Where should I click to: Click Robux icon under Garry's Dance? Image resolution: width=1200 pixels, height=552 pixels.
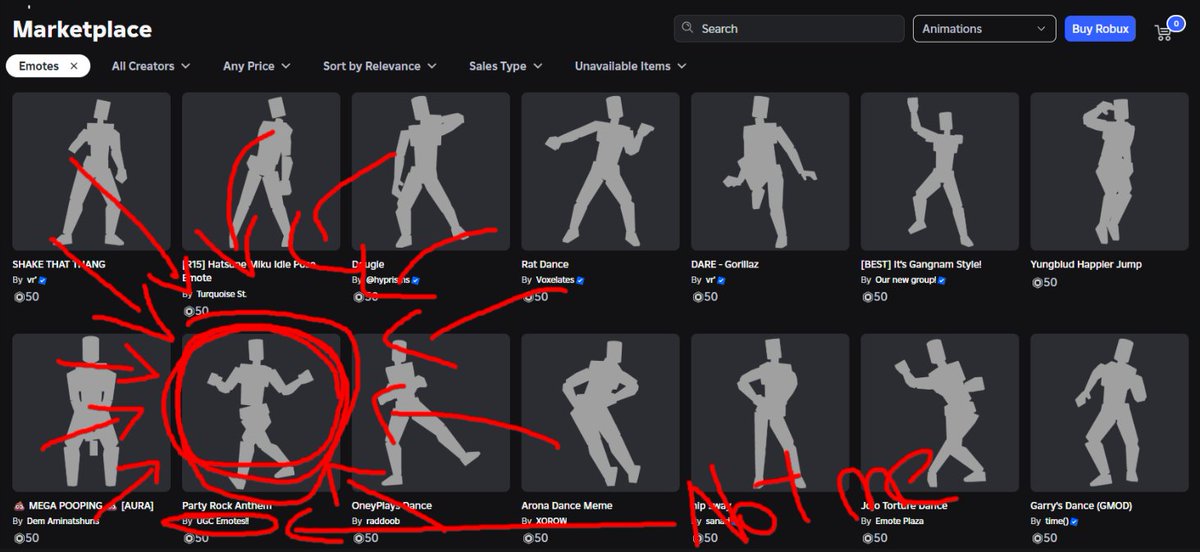(1036, 538)
